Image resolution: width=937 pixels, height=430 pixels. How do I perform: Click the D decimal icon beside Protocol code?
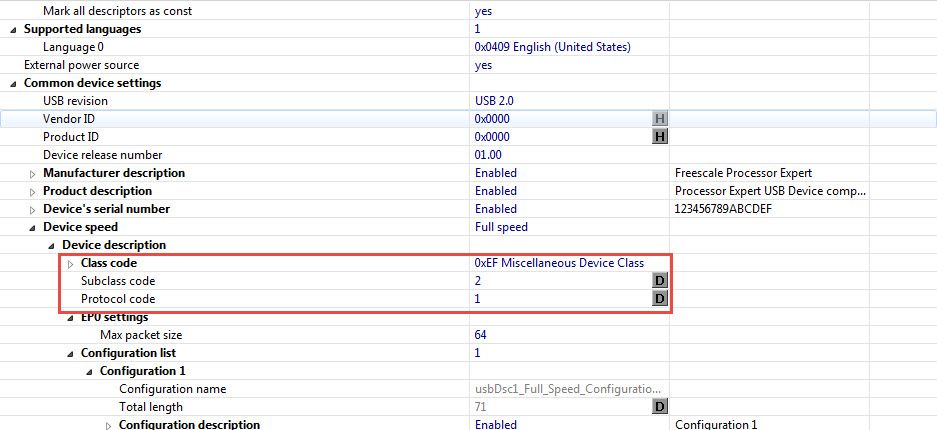click(x=659, y=299)
